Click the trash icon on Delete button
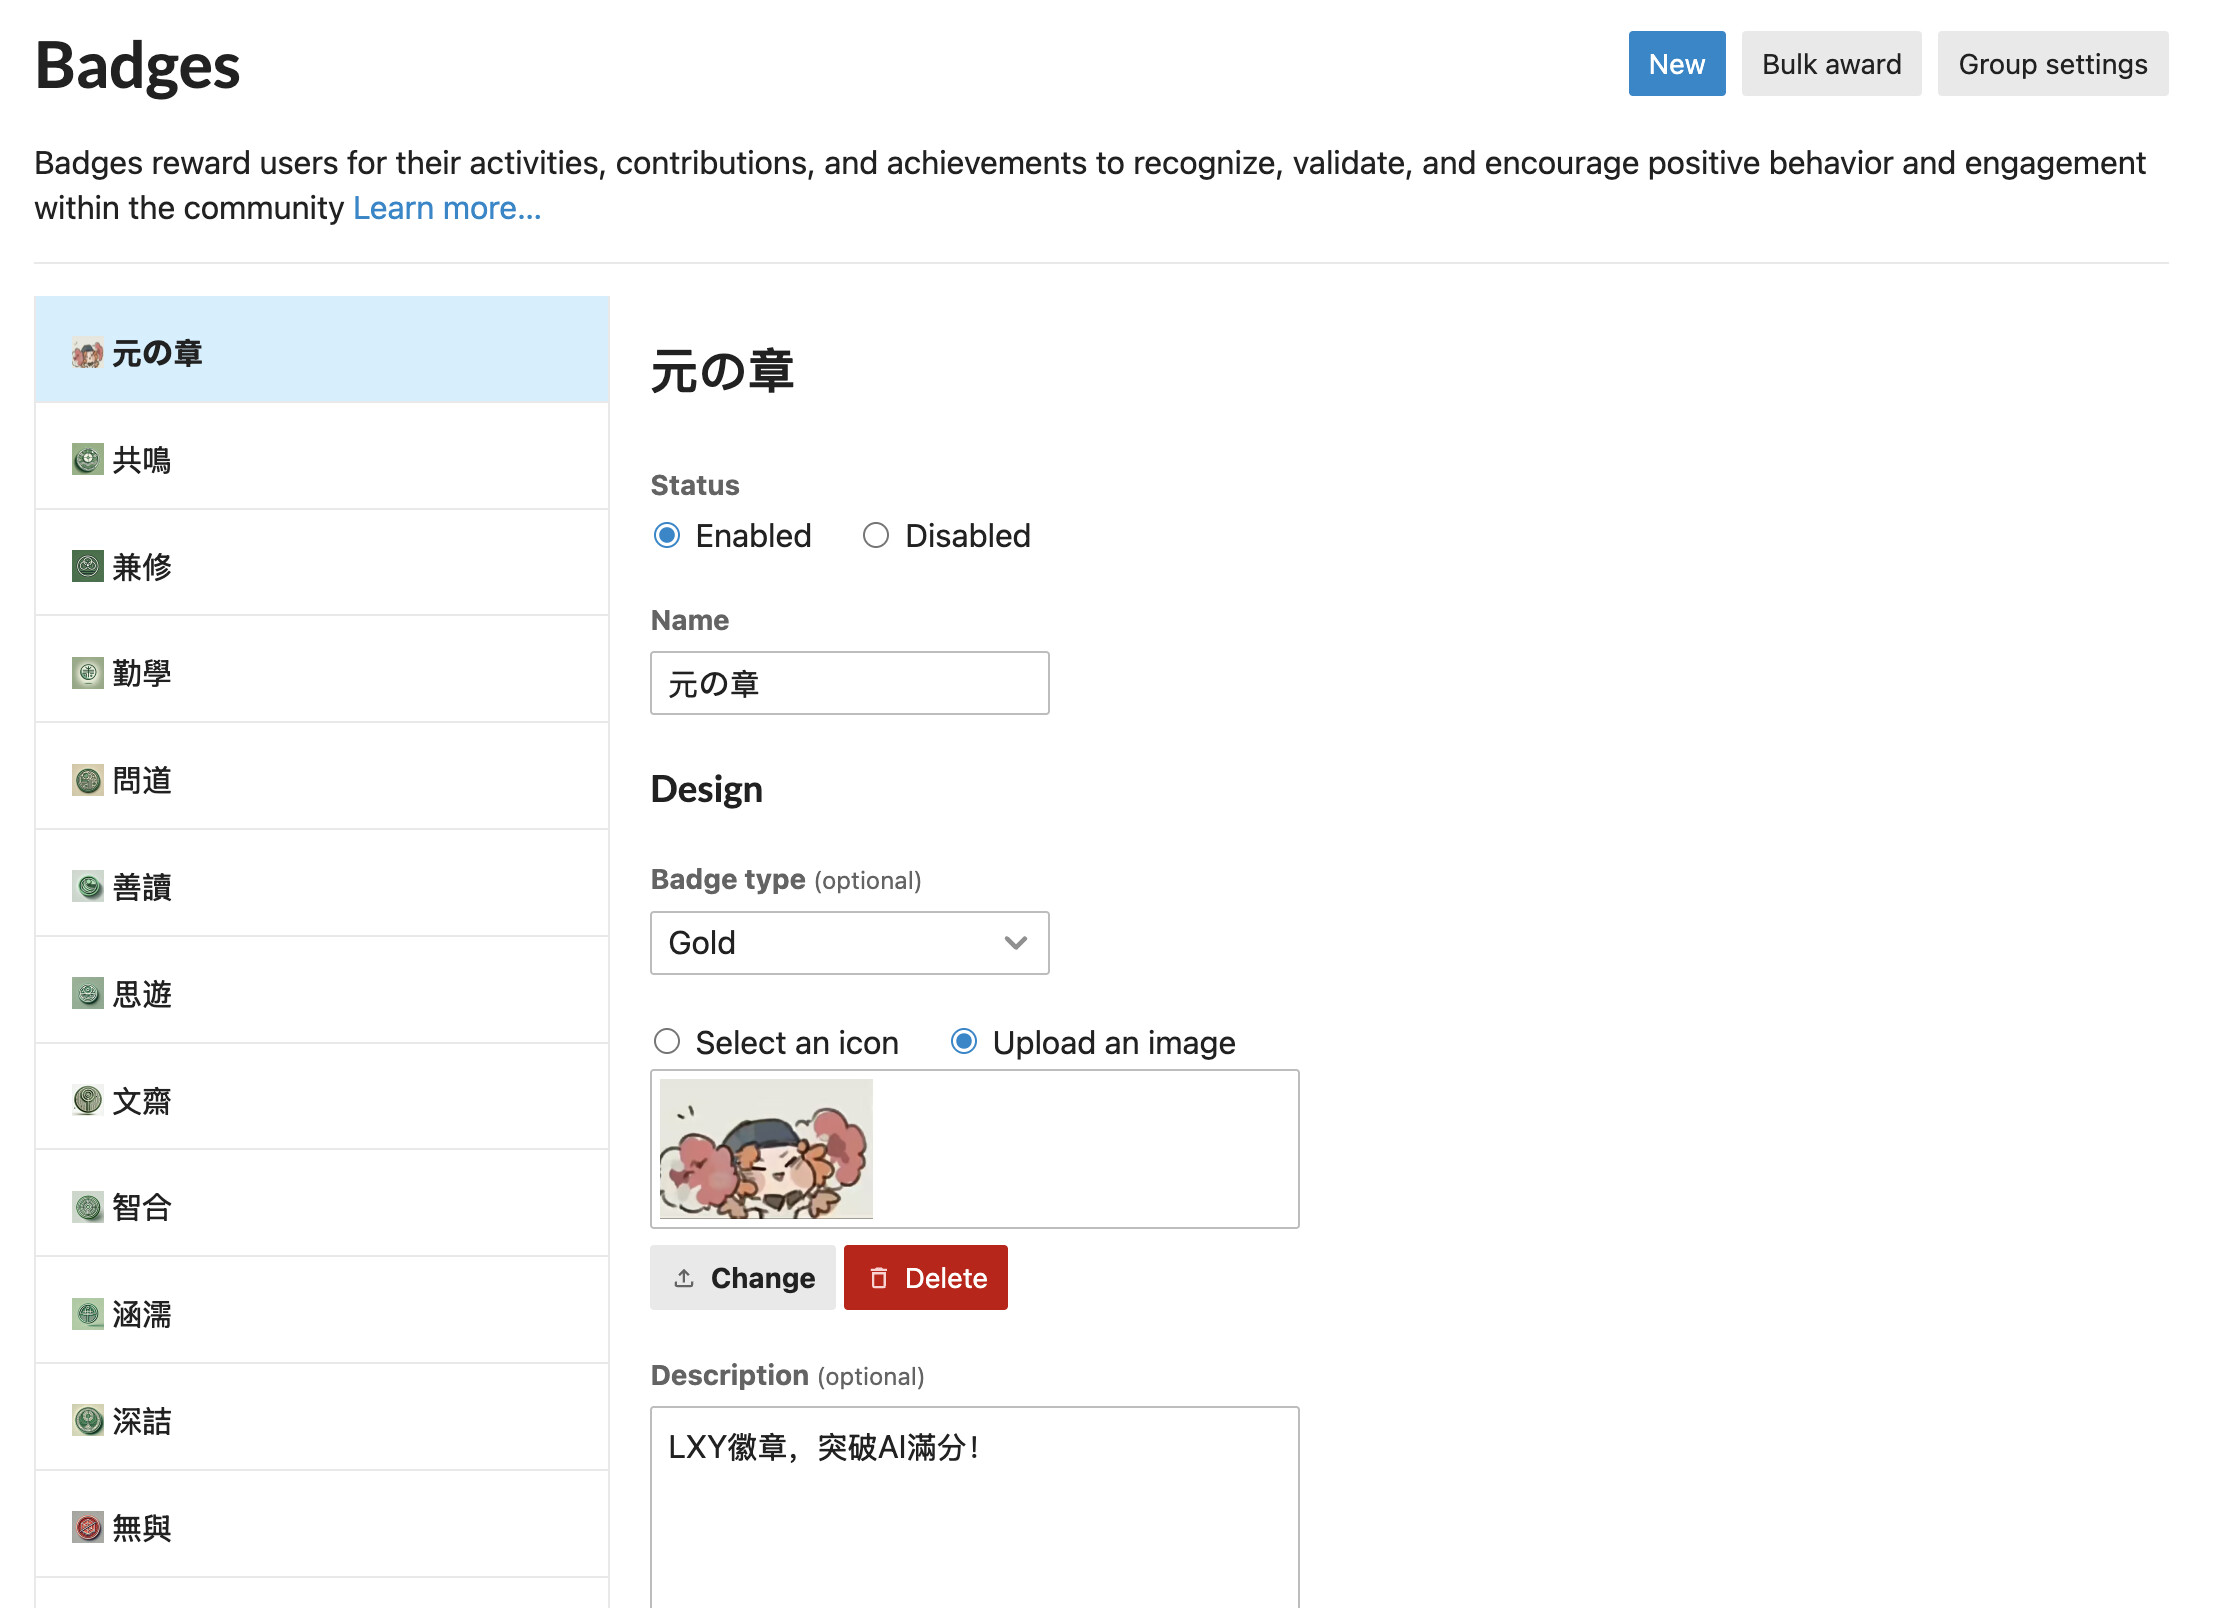 (x=879, y=1278)
